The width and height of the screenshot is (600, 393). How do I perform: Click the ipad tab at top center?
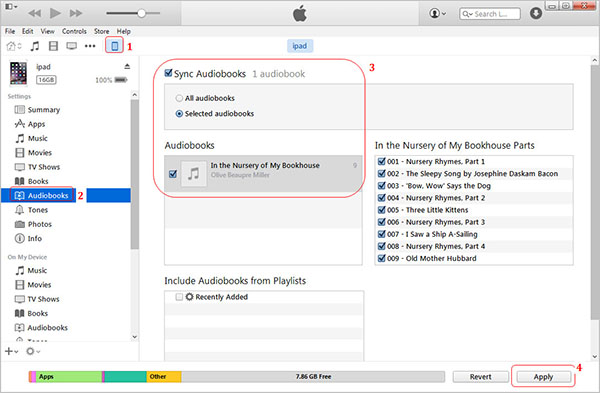pyautogui.click(x=300, y=46)
